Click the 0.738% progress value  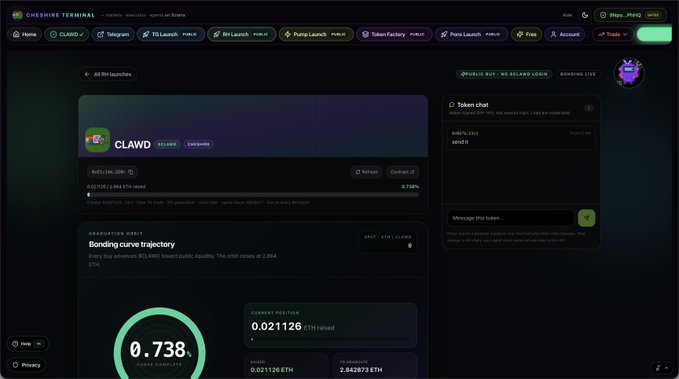(410, 187)
